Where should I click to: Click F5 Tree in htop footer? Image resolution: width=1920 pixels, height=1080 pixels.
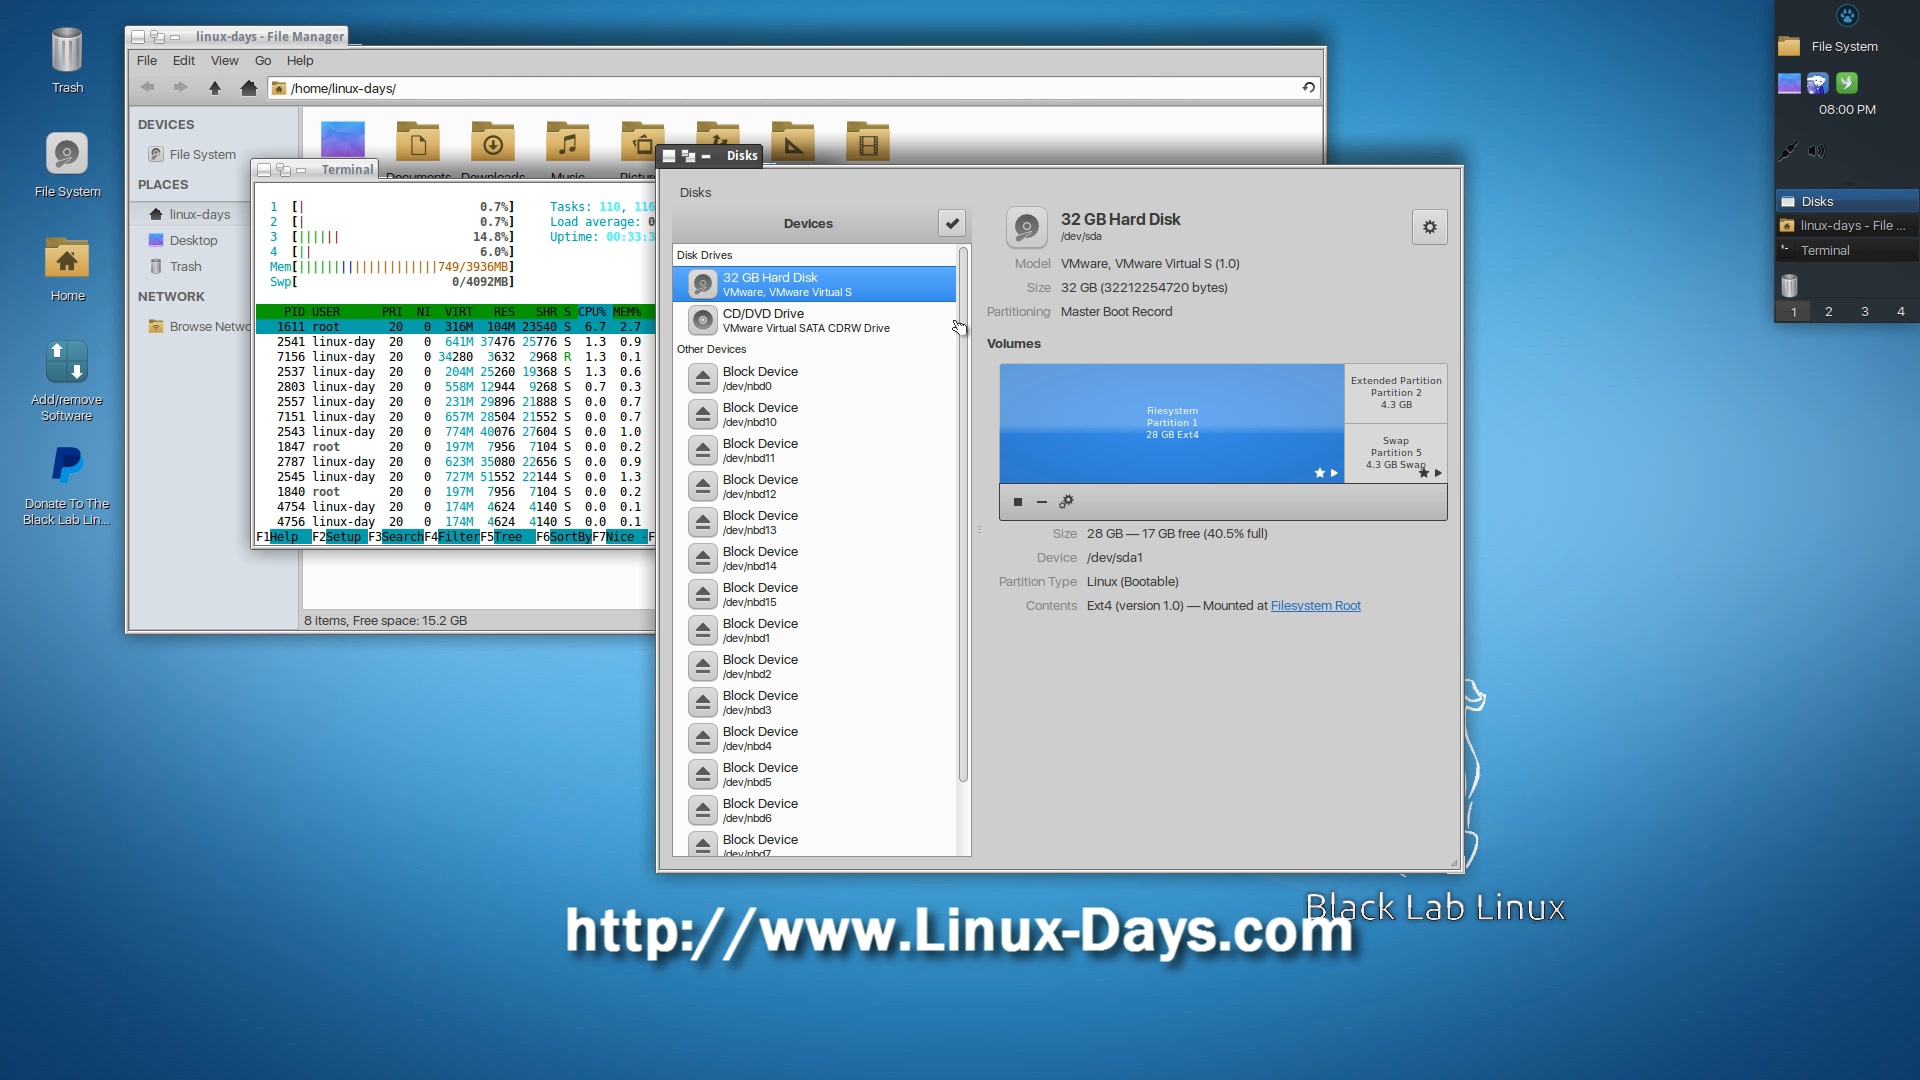point(508,537)
